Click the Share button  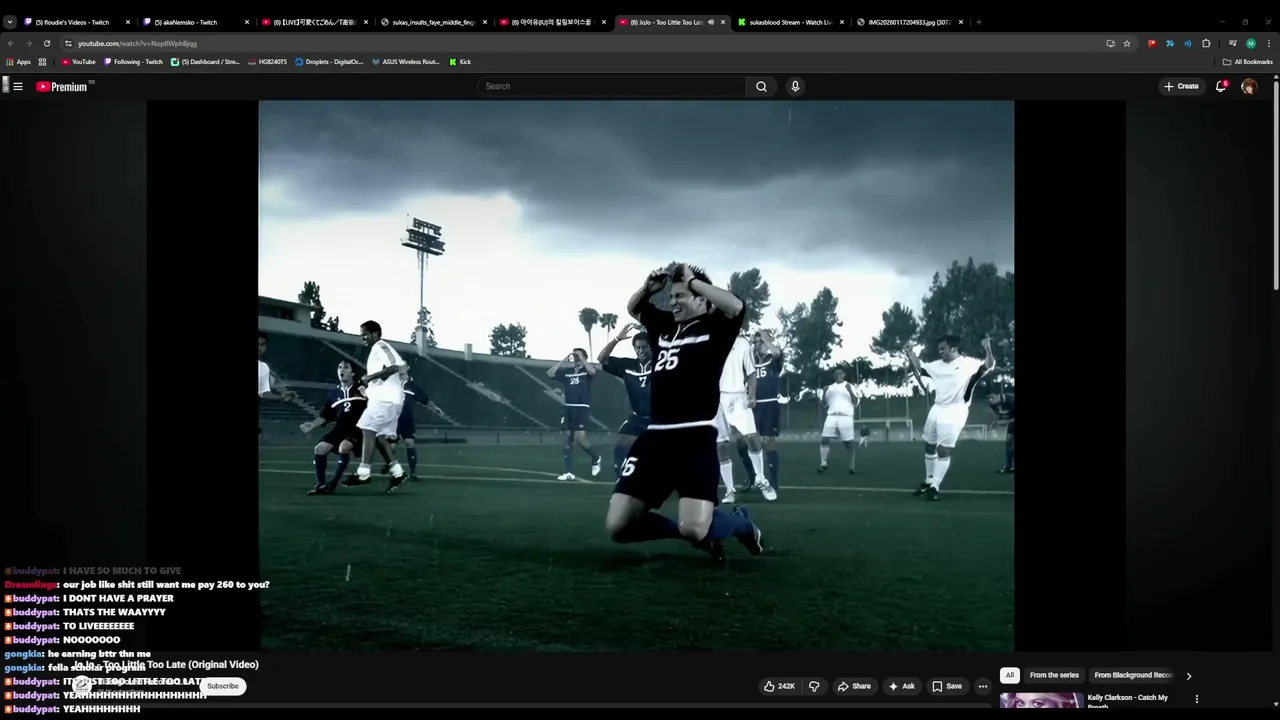pyautogui.click(x=854, y=686)
